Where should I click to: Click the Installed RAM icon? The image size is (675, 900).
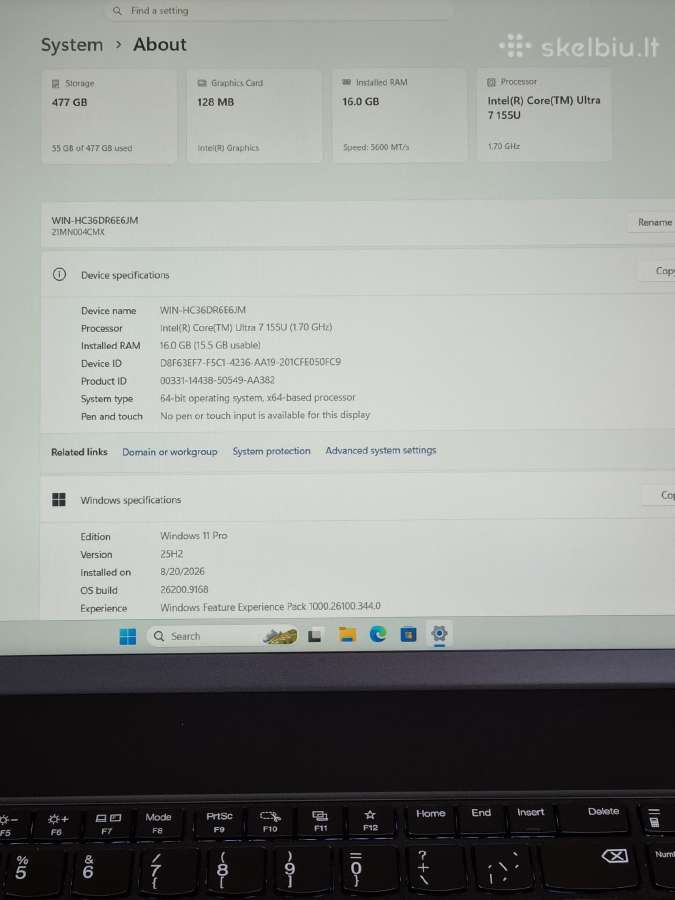(x=346, y=83)
